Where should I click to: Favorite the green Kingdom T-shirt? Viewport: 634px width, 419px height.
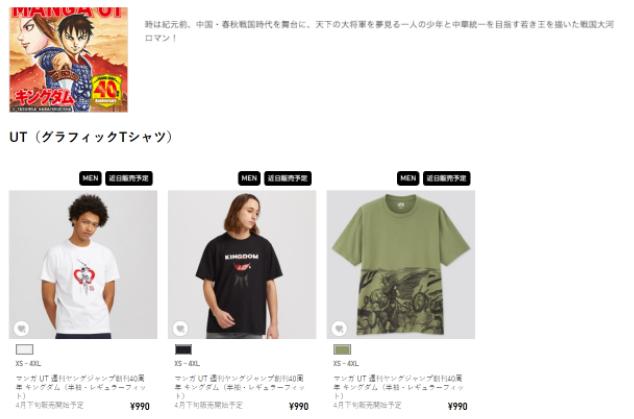click(339, 328)
